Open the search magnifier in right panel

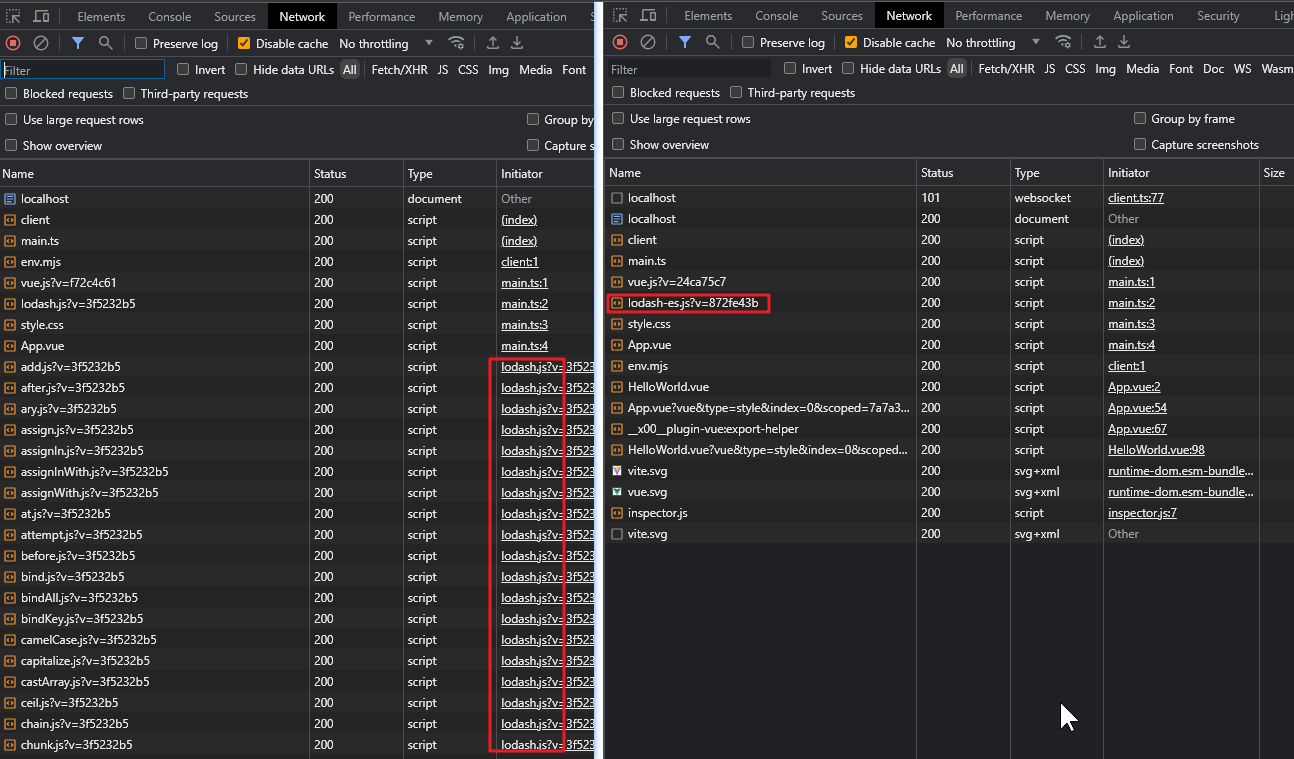(713, 42)
